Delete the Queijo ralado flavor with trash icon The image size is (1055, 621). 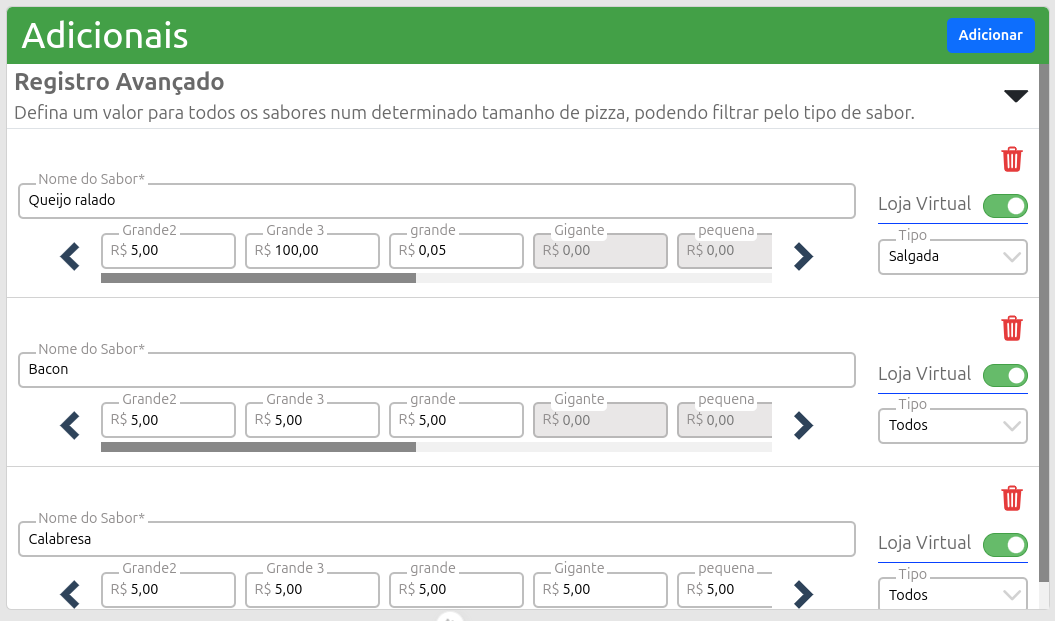coord(1012,159)
